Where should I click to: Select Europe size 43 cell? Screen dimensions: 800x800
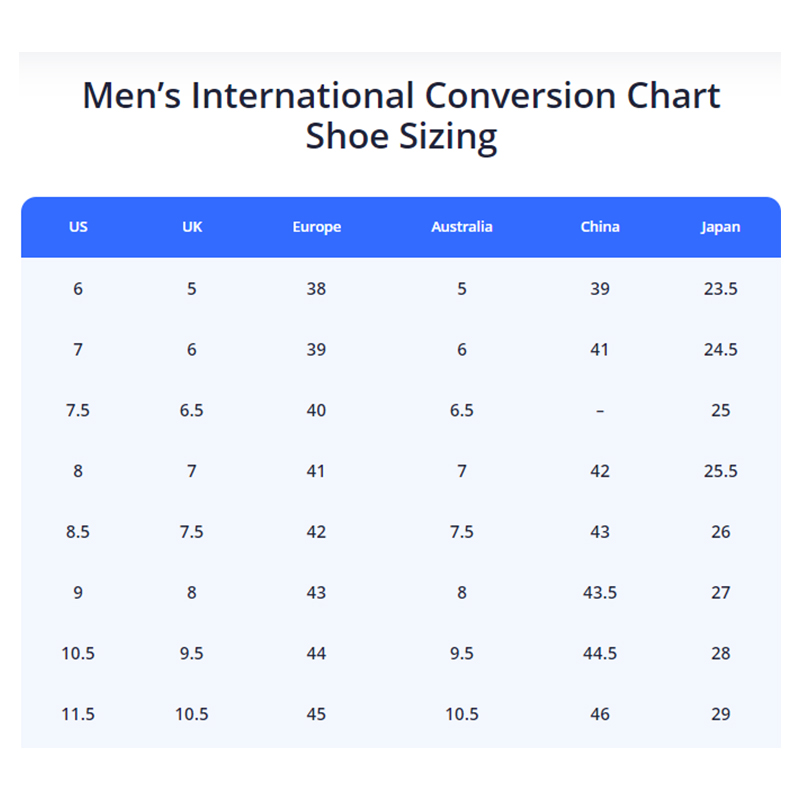pyautogui.click(x=316, y=593)
